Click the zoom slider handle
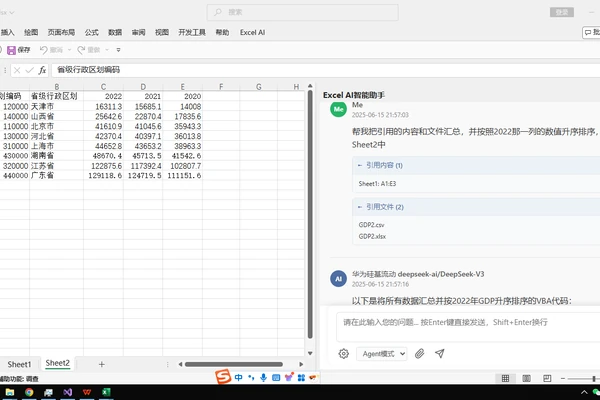This screenshot has height=400, width=600. (x=594, y=379)
